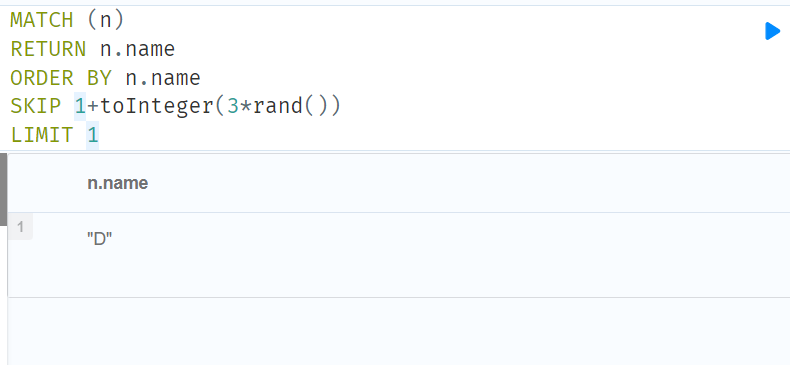Click n.name on the RETURN line
790x365 pixels.
137,49
